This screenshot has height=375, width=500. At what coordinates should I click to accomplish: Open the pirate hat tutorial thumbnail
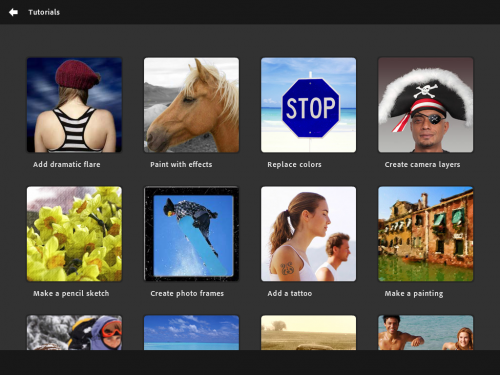tap(426, 105)
